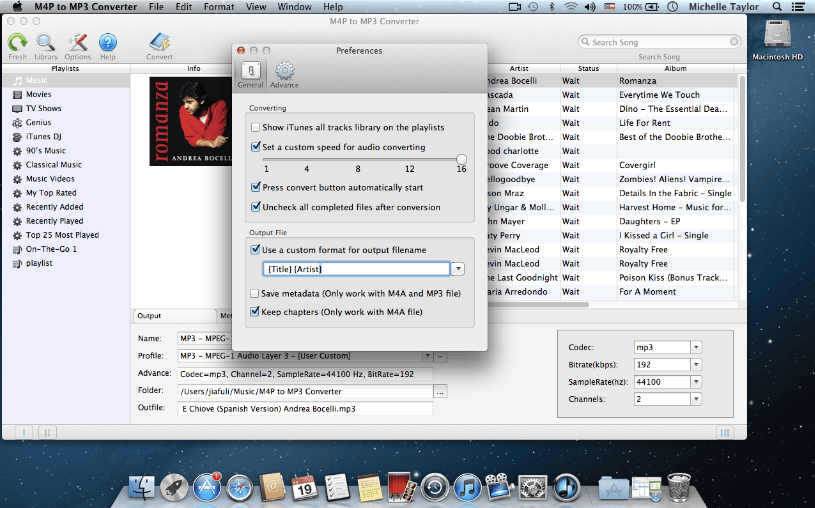Click the Spotlight search menu bar icon

(777, 7)
